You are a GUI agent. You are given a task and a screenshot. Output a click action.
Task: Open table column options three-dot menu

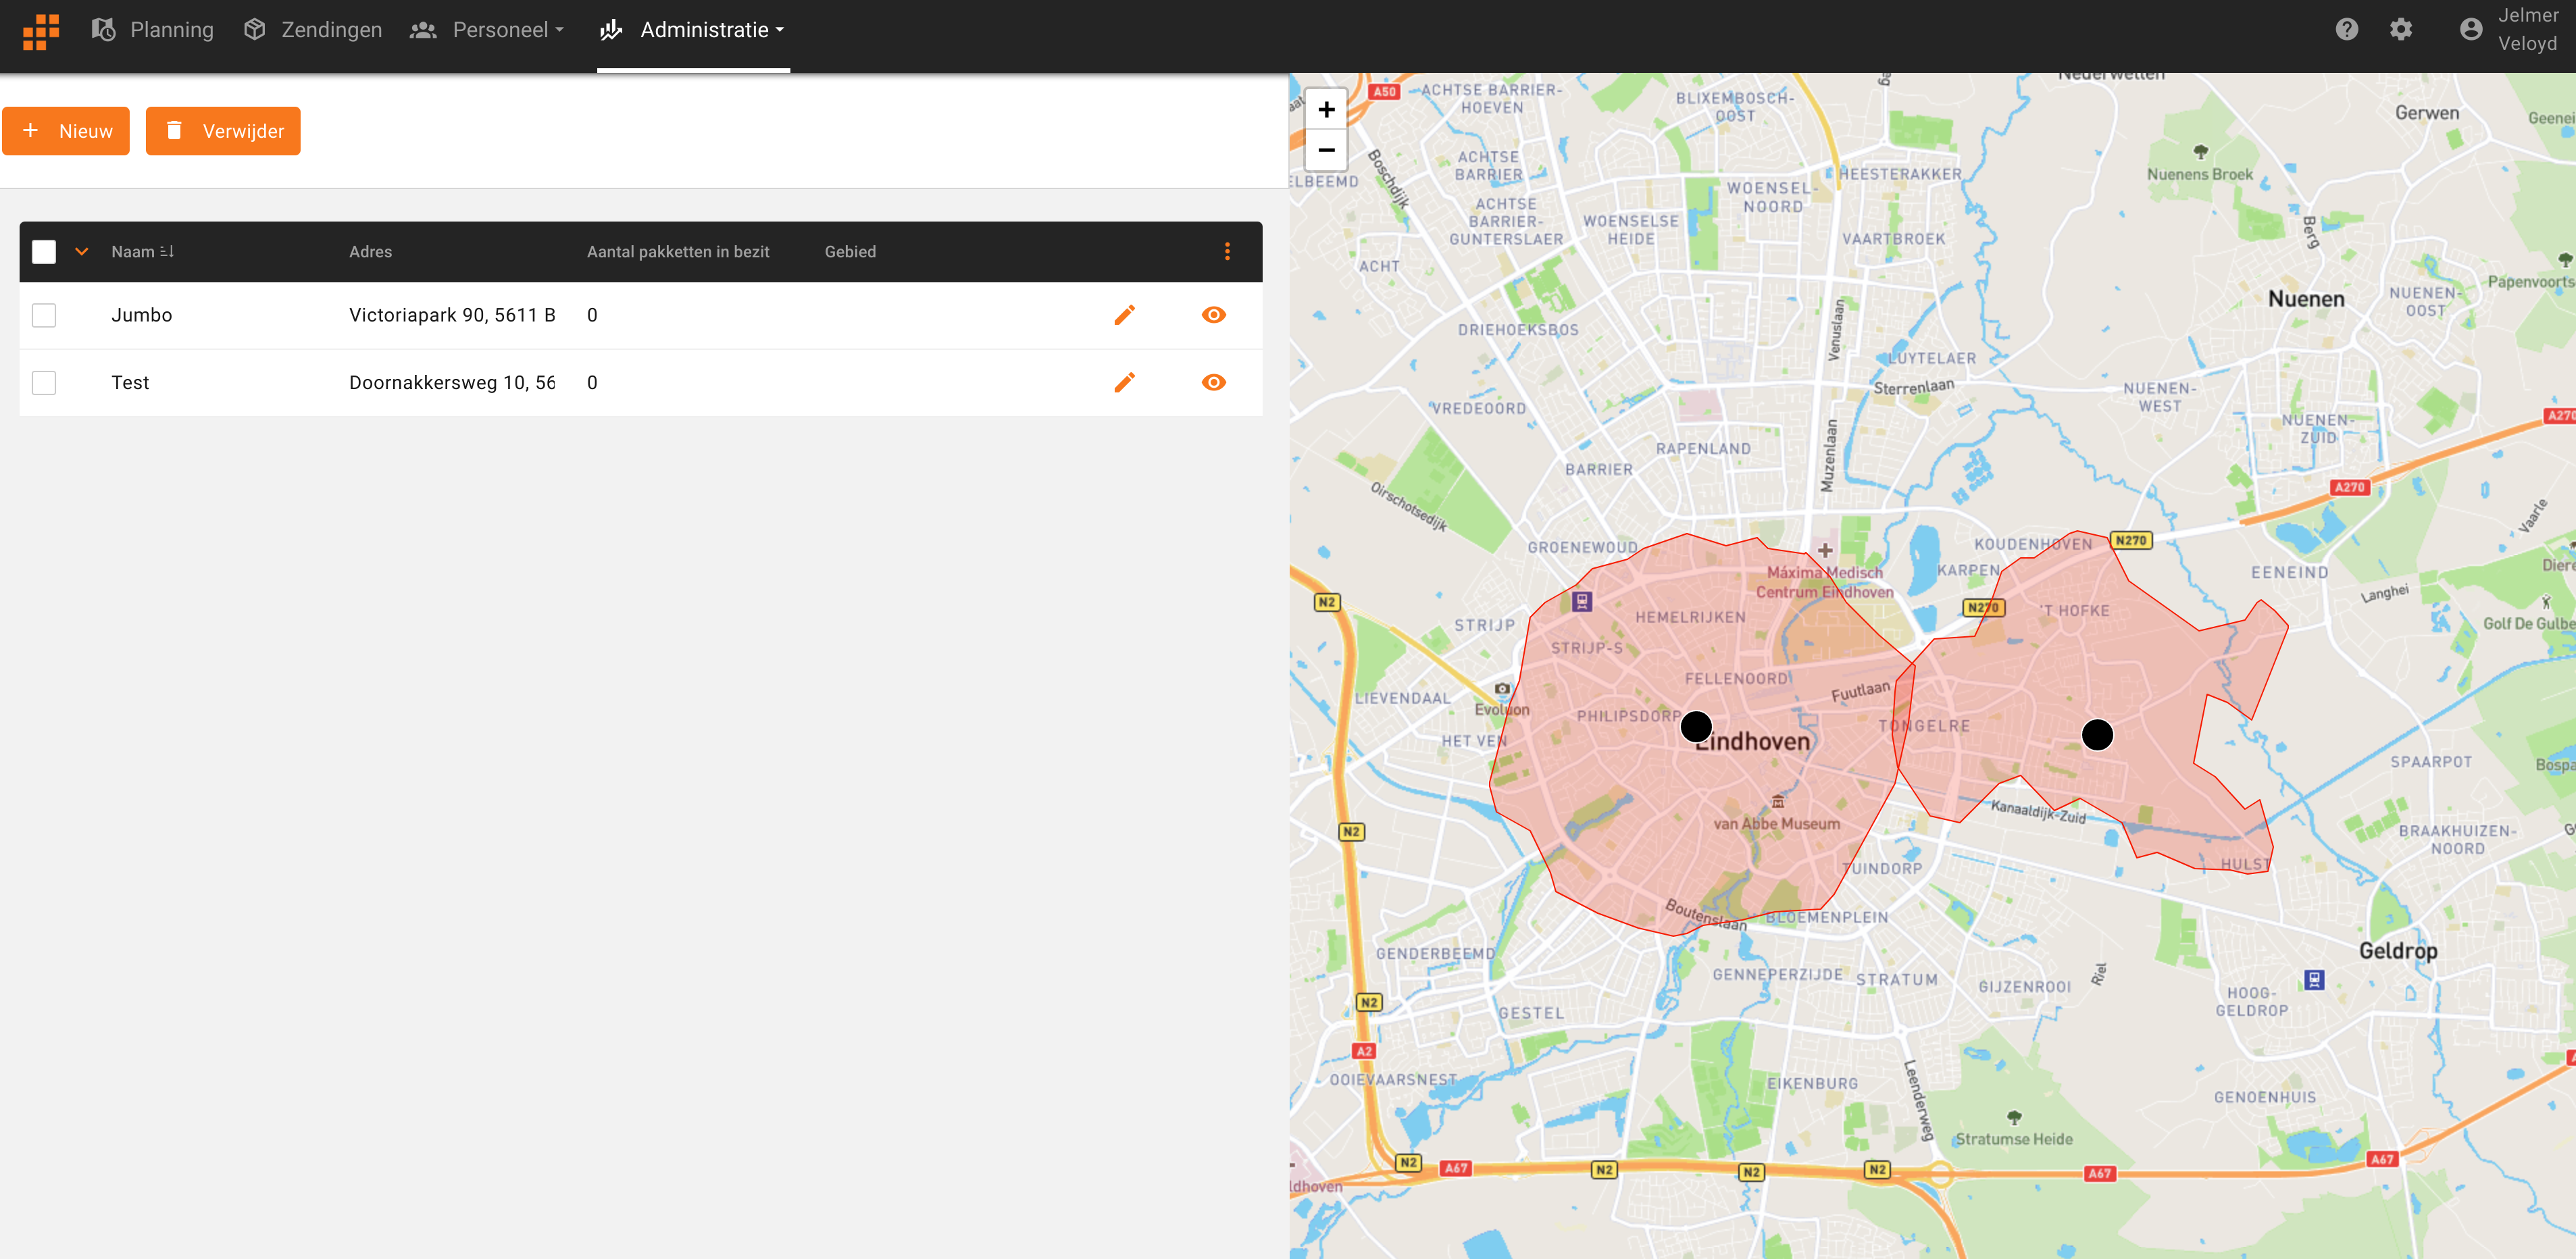pos(1227,252)
